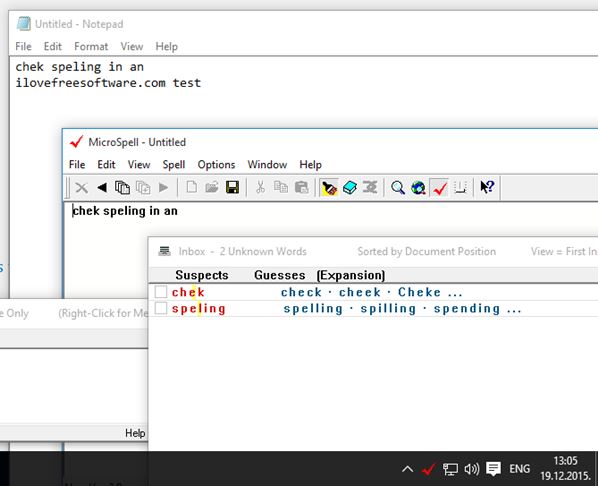Screen dimensions: 598x486
Task: Choose the guess 'spilling'
Action: click(388, 308)
